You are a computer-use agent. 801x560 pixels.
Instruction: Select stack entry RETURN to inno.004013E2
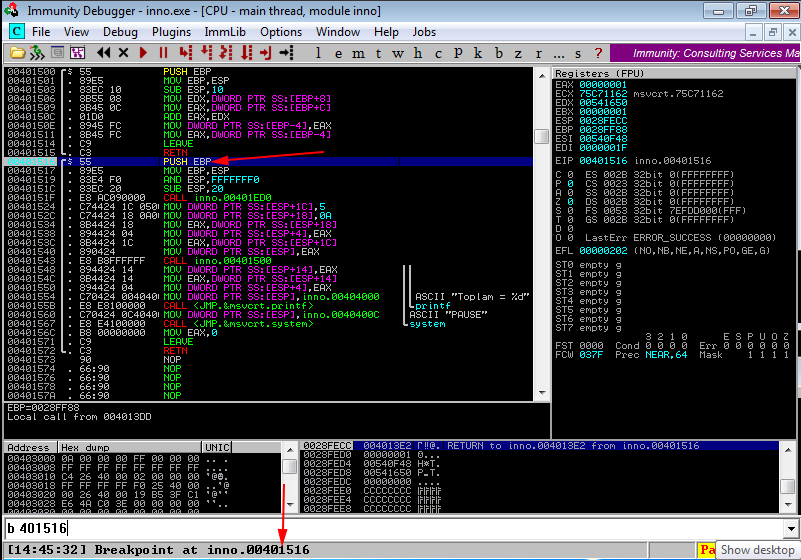tap(539, 446)
